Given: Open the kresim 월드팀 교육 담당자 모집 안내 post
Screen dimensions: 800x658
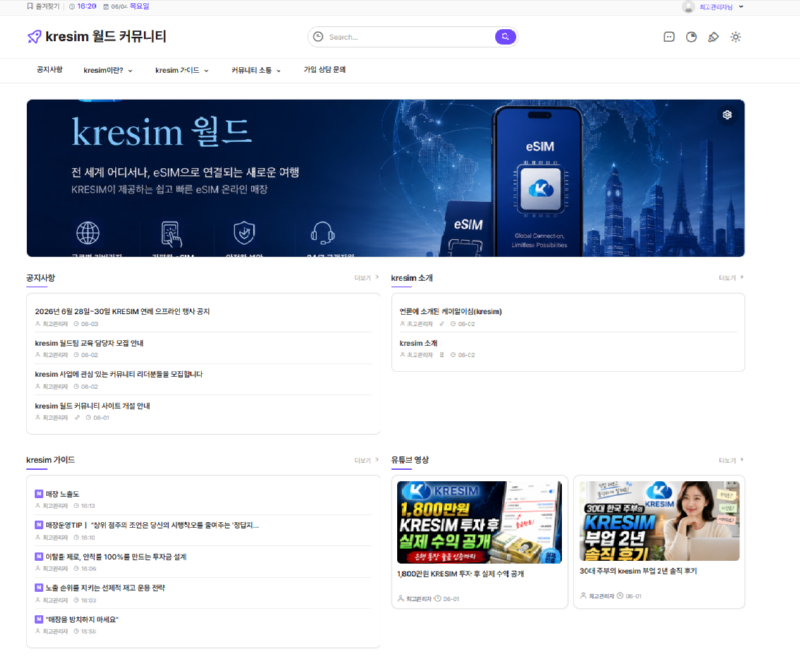Looking at the screenshot, I should [x=89, y=343].
